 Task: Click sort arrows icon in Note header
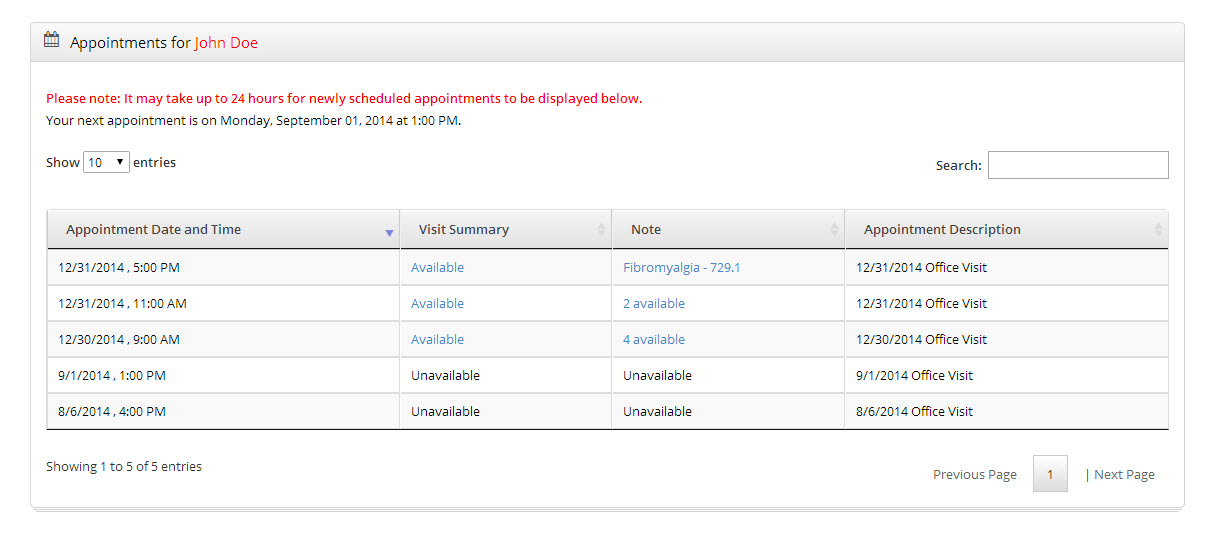tap(834, 230)
